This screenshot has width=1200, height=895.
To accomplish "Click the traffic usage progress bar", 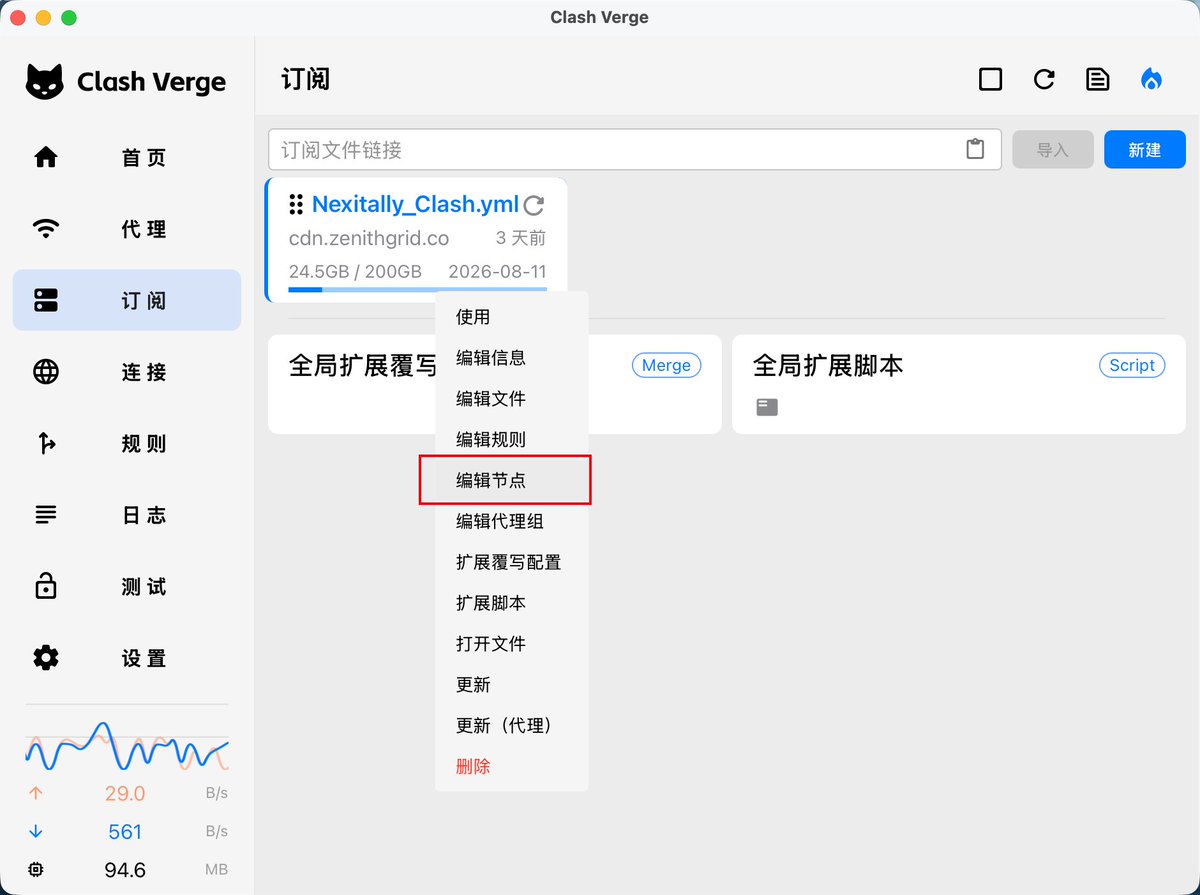I will (x=417, y=290).
